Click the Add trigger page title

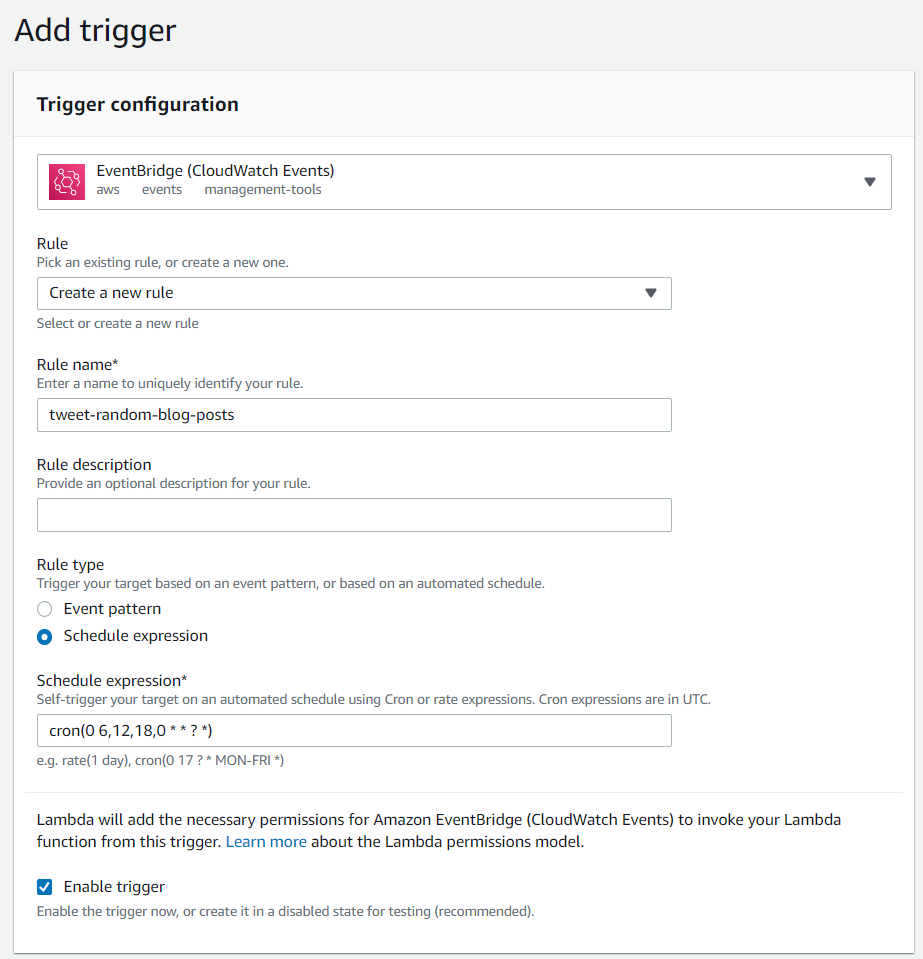[95, 30]
